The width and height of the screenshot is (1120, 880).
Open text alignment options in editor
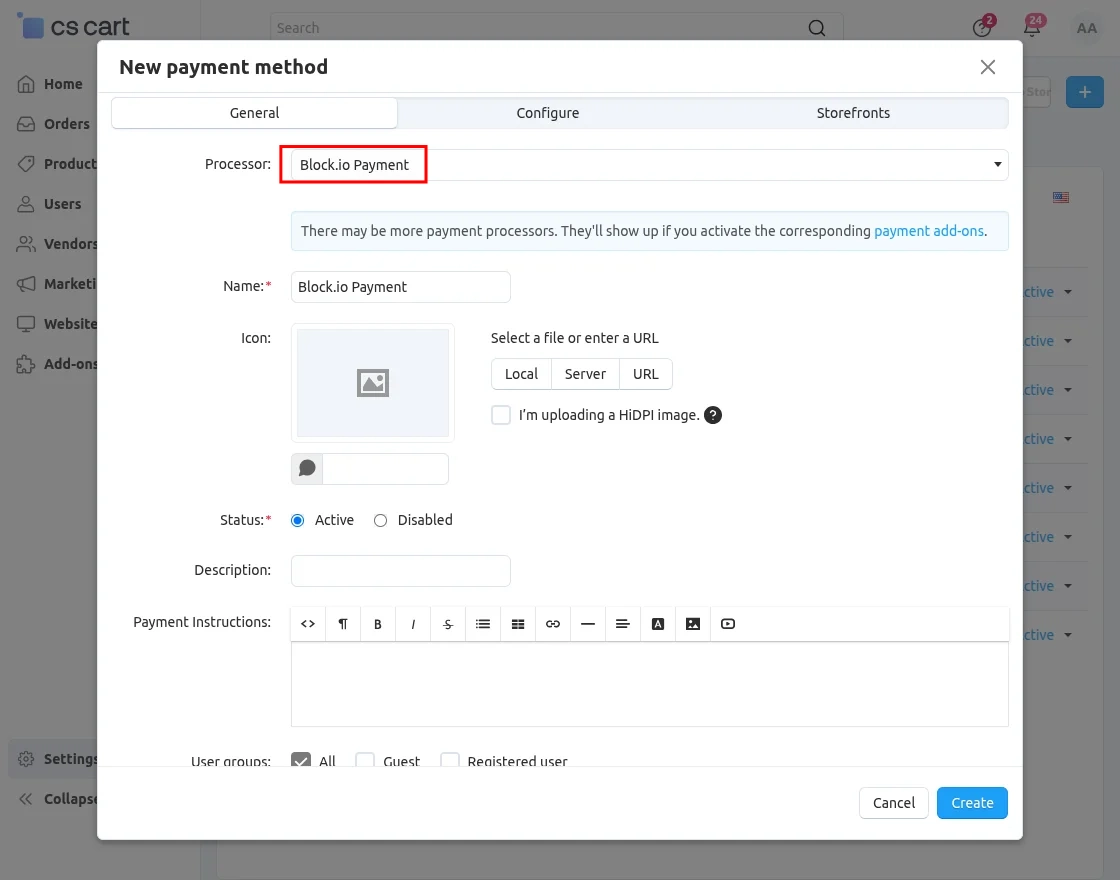click(623, 624)
